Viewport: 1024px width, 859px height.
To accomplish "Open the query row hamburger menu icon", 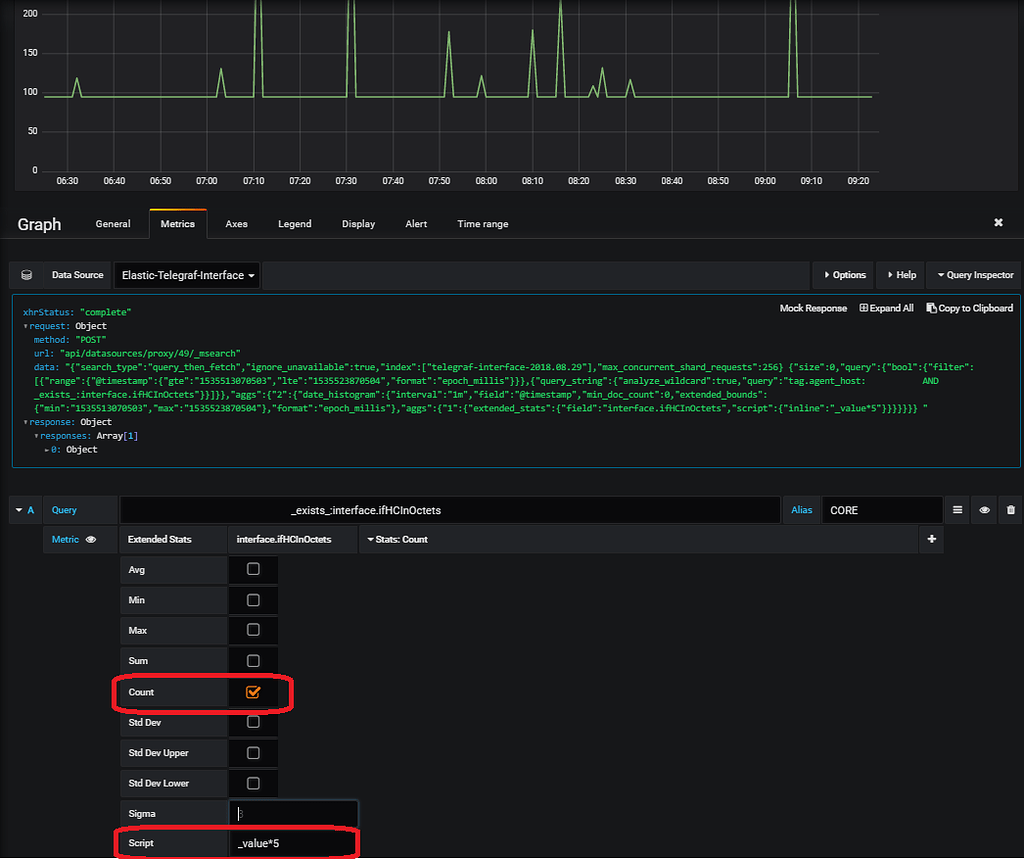I will [x=957, y=510].
